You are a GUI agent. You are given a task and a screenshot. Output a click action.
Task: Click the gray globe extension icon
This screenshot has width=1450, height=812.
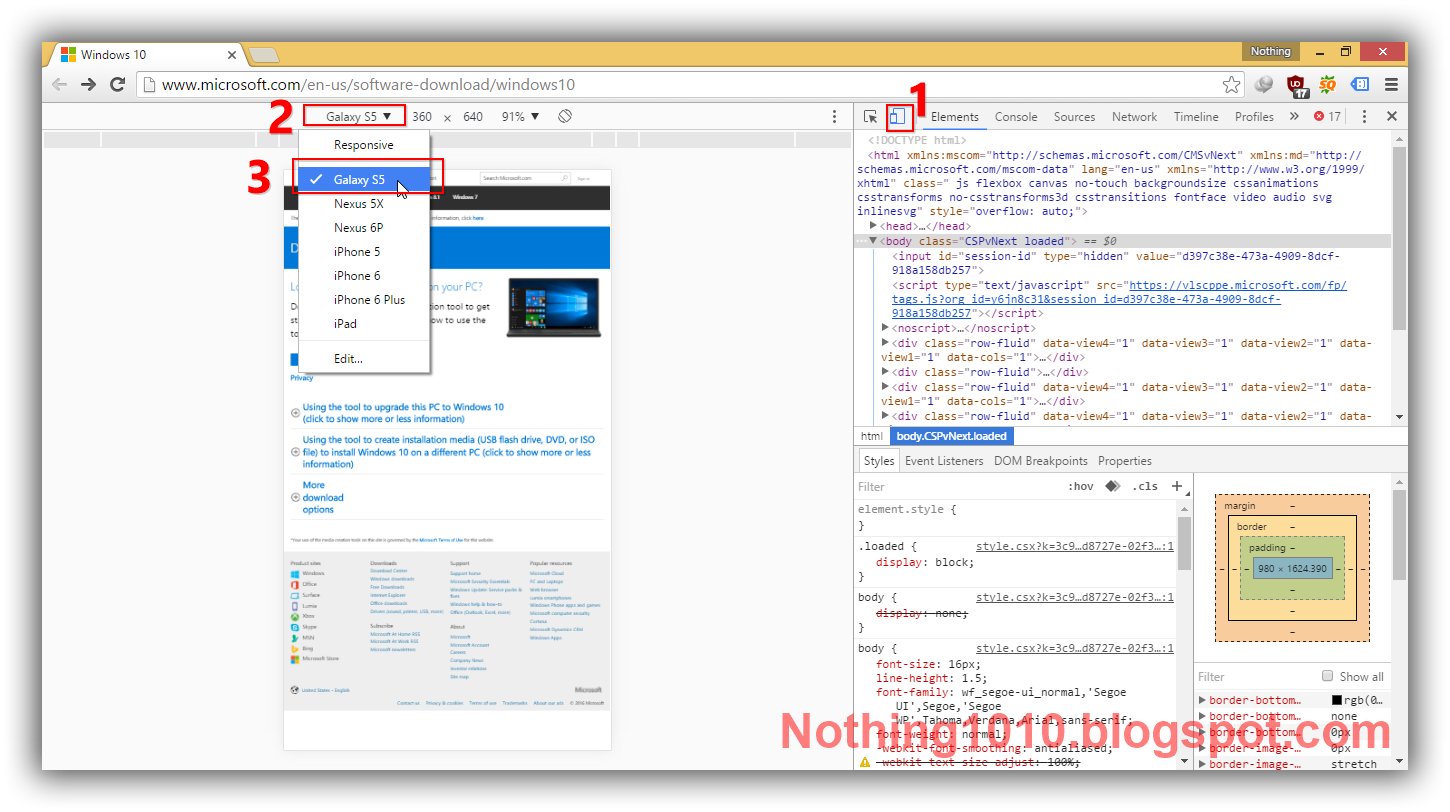[1265, 85]
